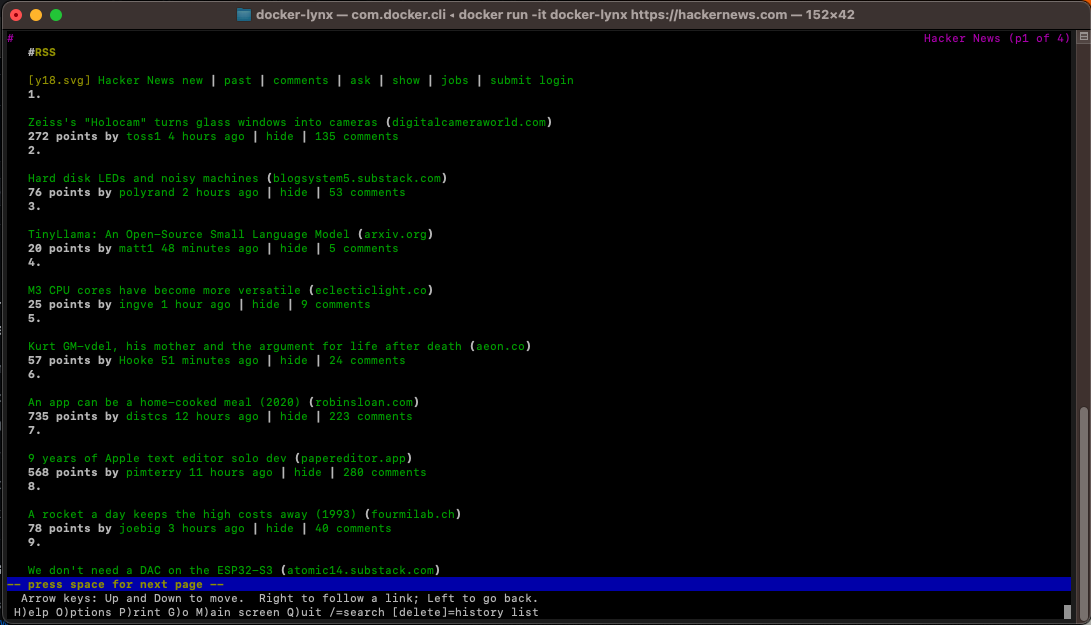Open the 223 comments link
The image size is (1091, 625).
click(x=371, y=416)
